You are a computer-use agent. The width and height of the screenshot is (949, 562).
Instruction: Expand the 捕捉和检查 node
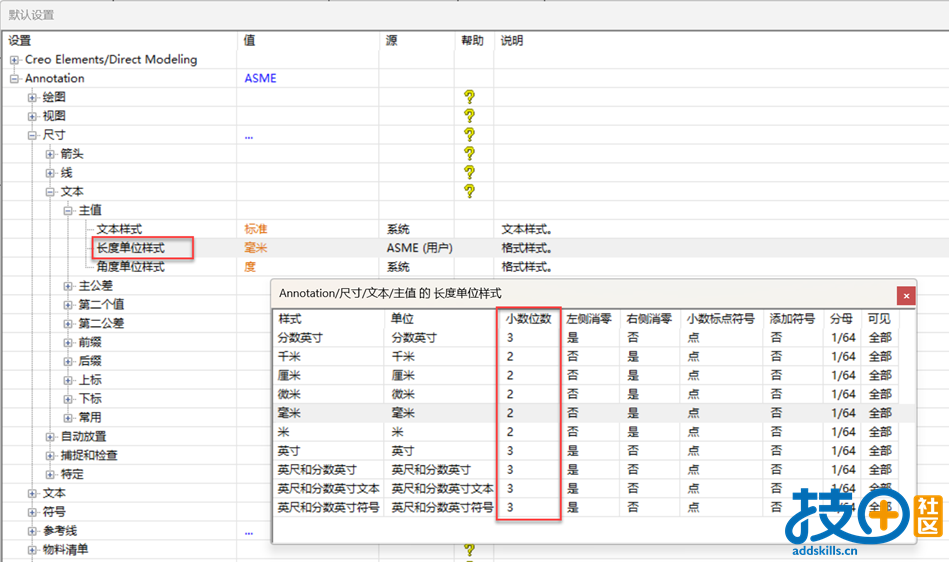(50, 456)
